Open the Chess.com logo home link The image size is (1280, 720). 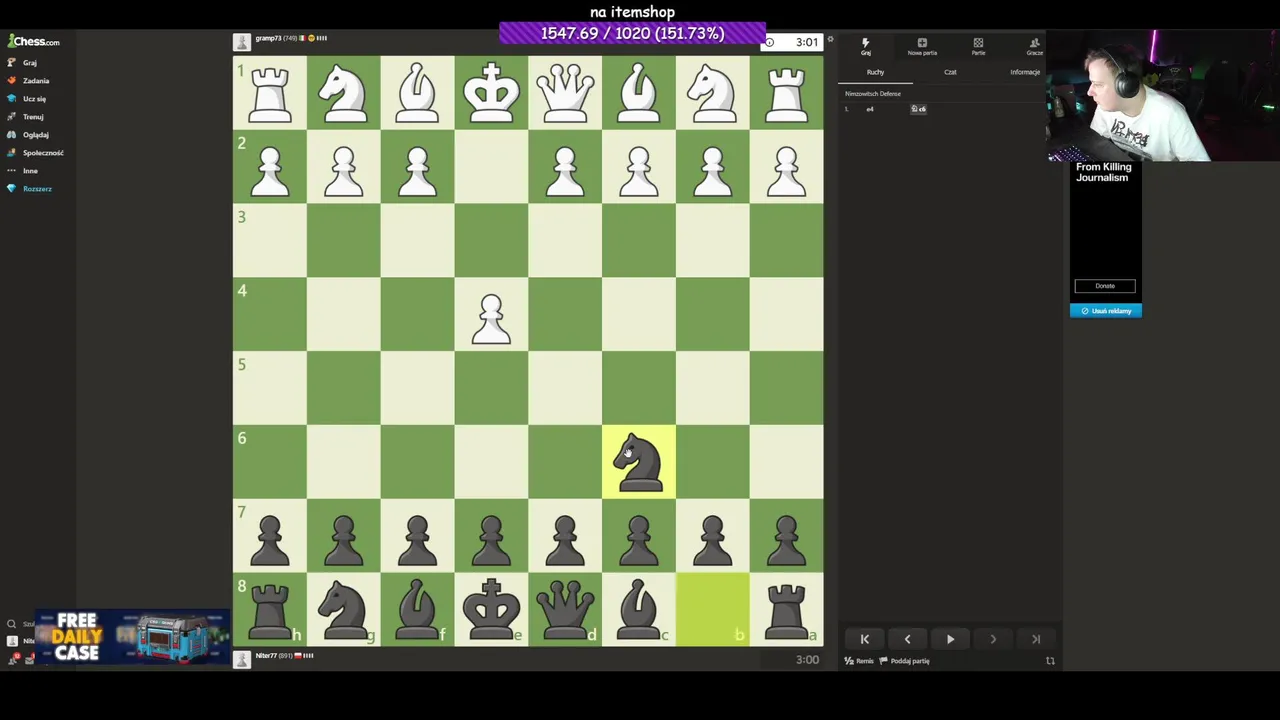[x=34, y=42]
